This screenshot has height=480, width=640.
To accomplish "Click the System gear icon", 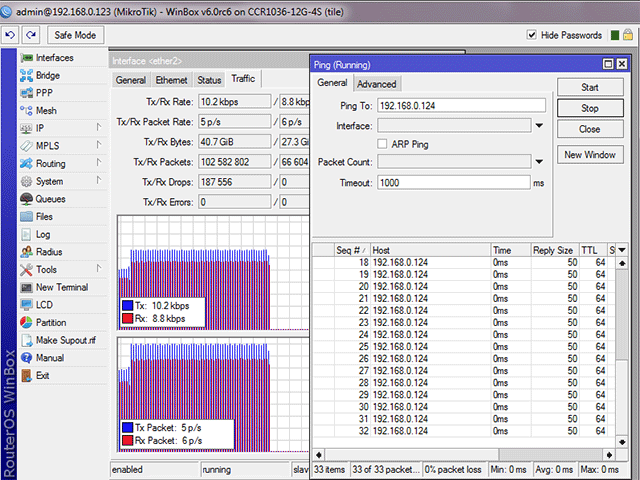I will 27,181.
